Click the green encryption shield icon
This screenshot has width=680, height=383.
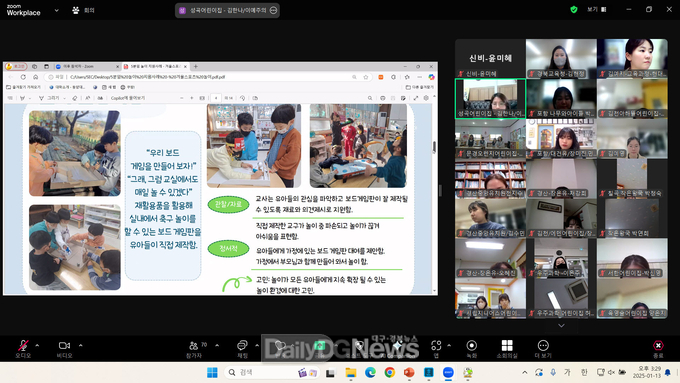pyautogui.click(x=574, y=10)
